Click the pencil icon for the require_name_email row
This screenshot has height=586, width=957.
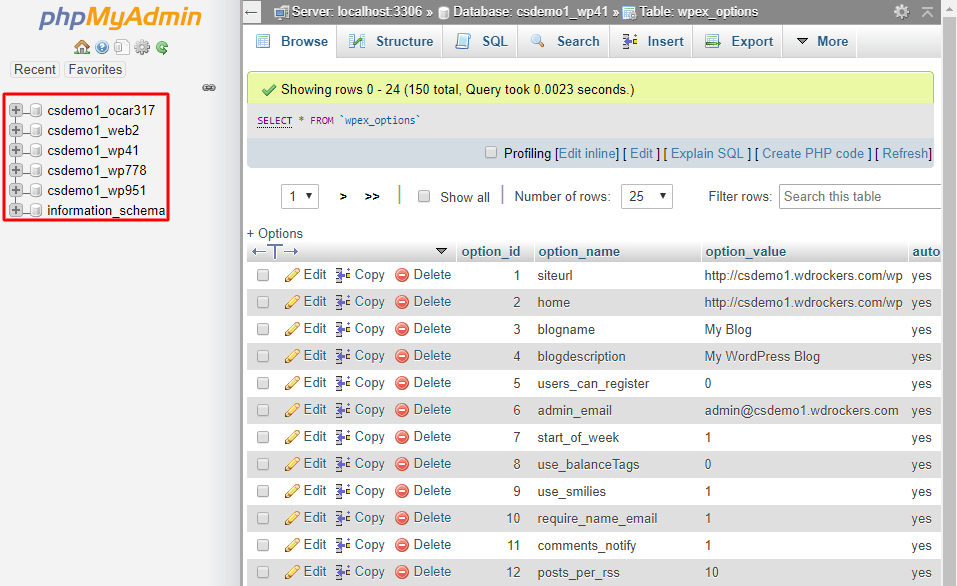(x=292, y=518)
